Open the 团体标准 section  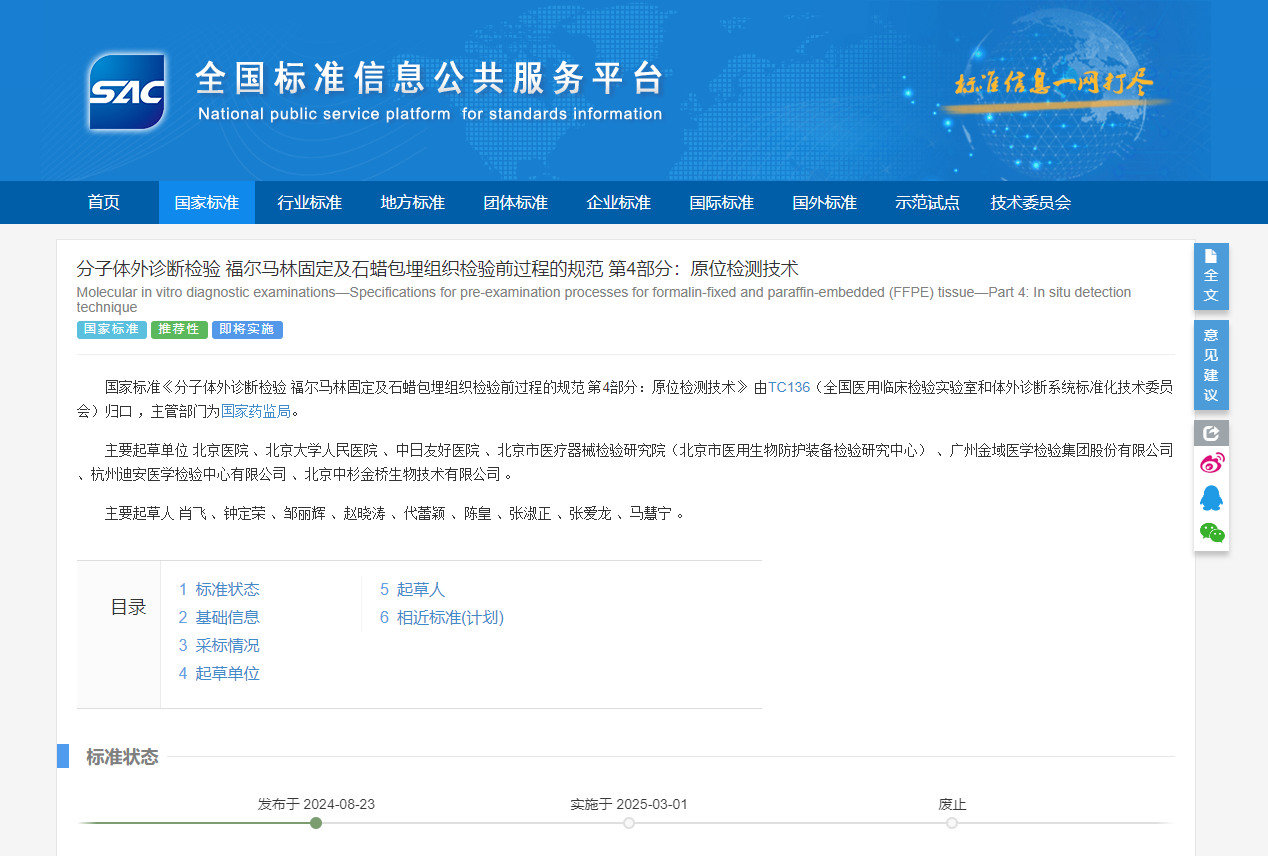(x=515, y=202)
